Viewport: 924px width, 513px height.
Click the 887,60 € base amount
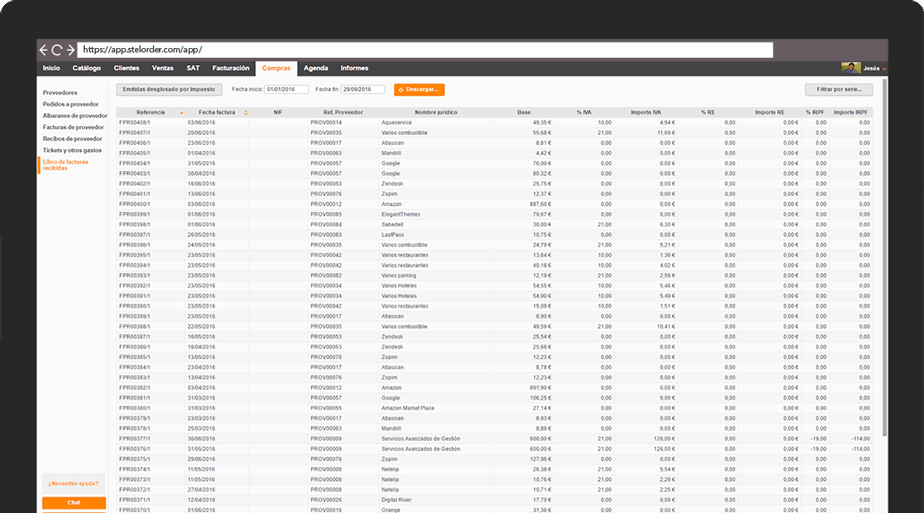(540, 204)
